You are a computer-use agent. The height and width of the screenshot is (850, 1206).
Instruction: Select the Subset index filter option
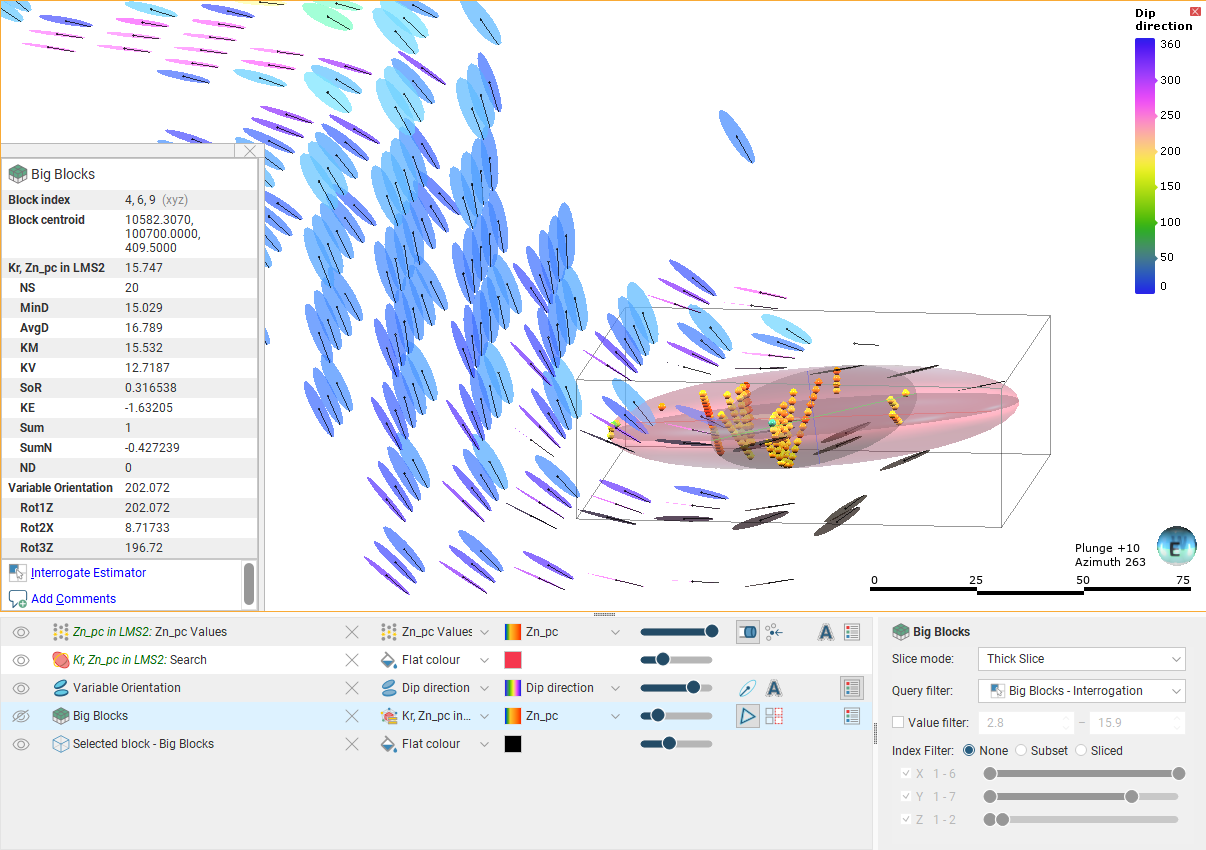1021,750
